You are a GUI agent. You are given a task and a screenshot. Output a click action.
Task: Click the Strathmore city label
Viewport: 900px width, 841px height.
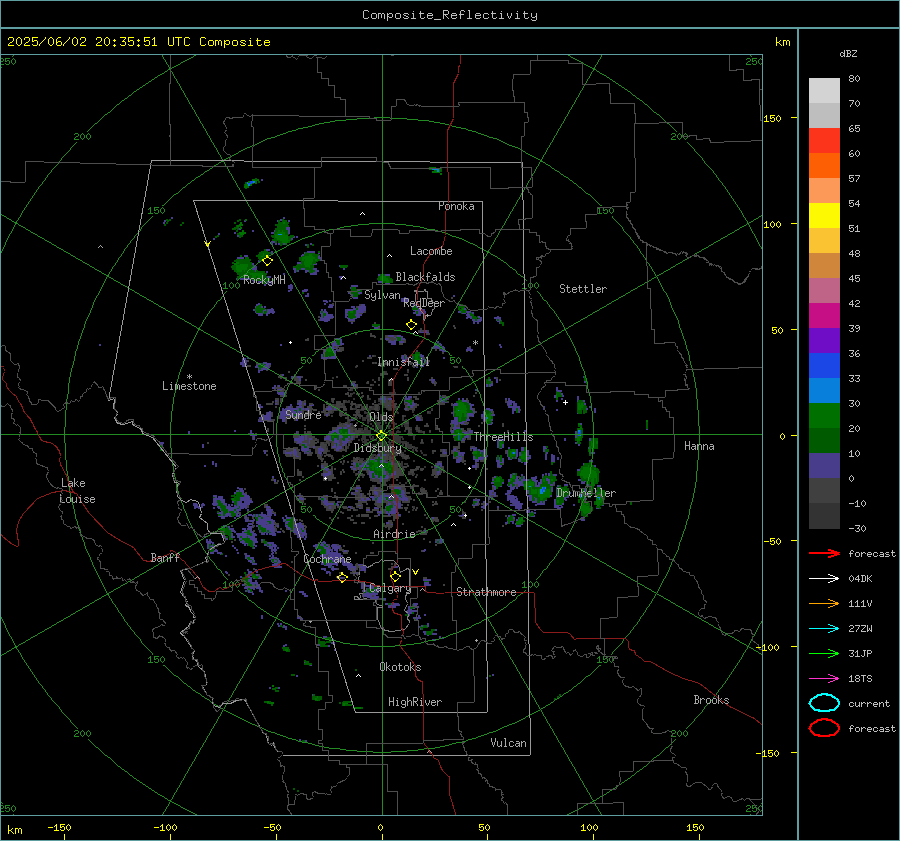tap(486, 592)
